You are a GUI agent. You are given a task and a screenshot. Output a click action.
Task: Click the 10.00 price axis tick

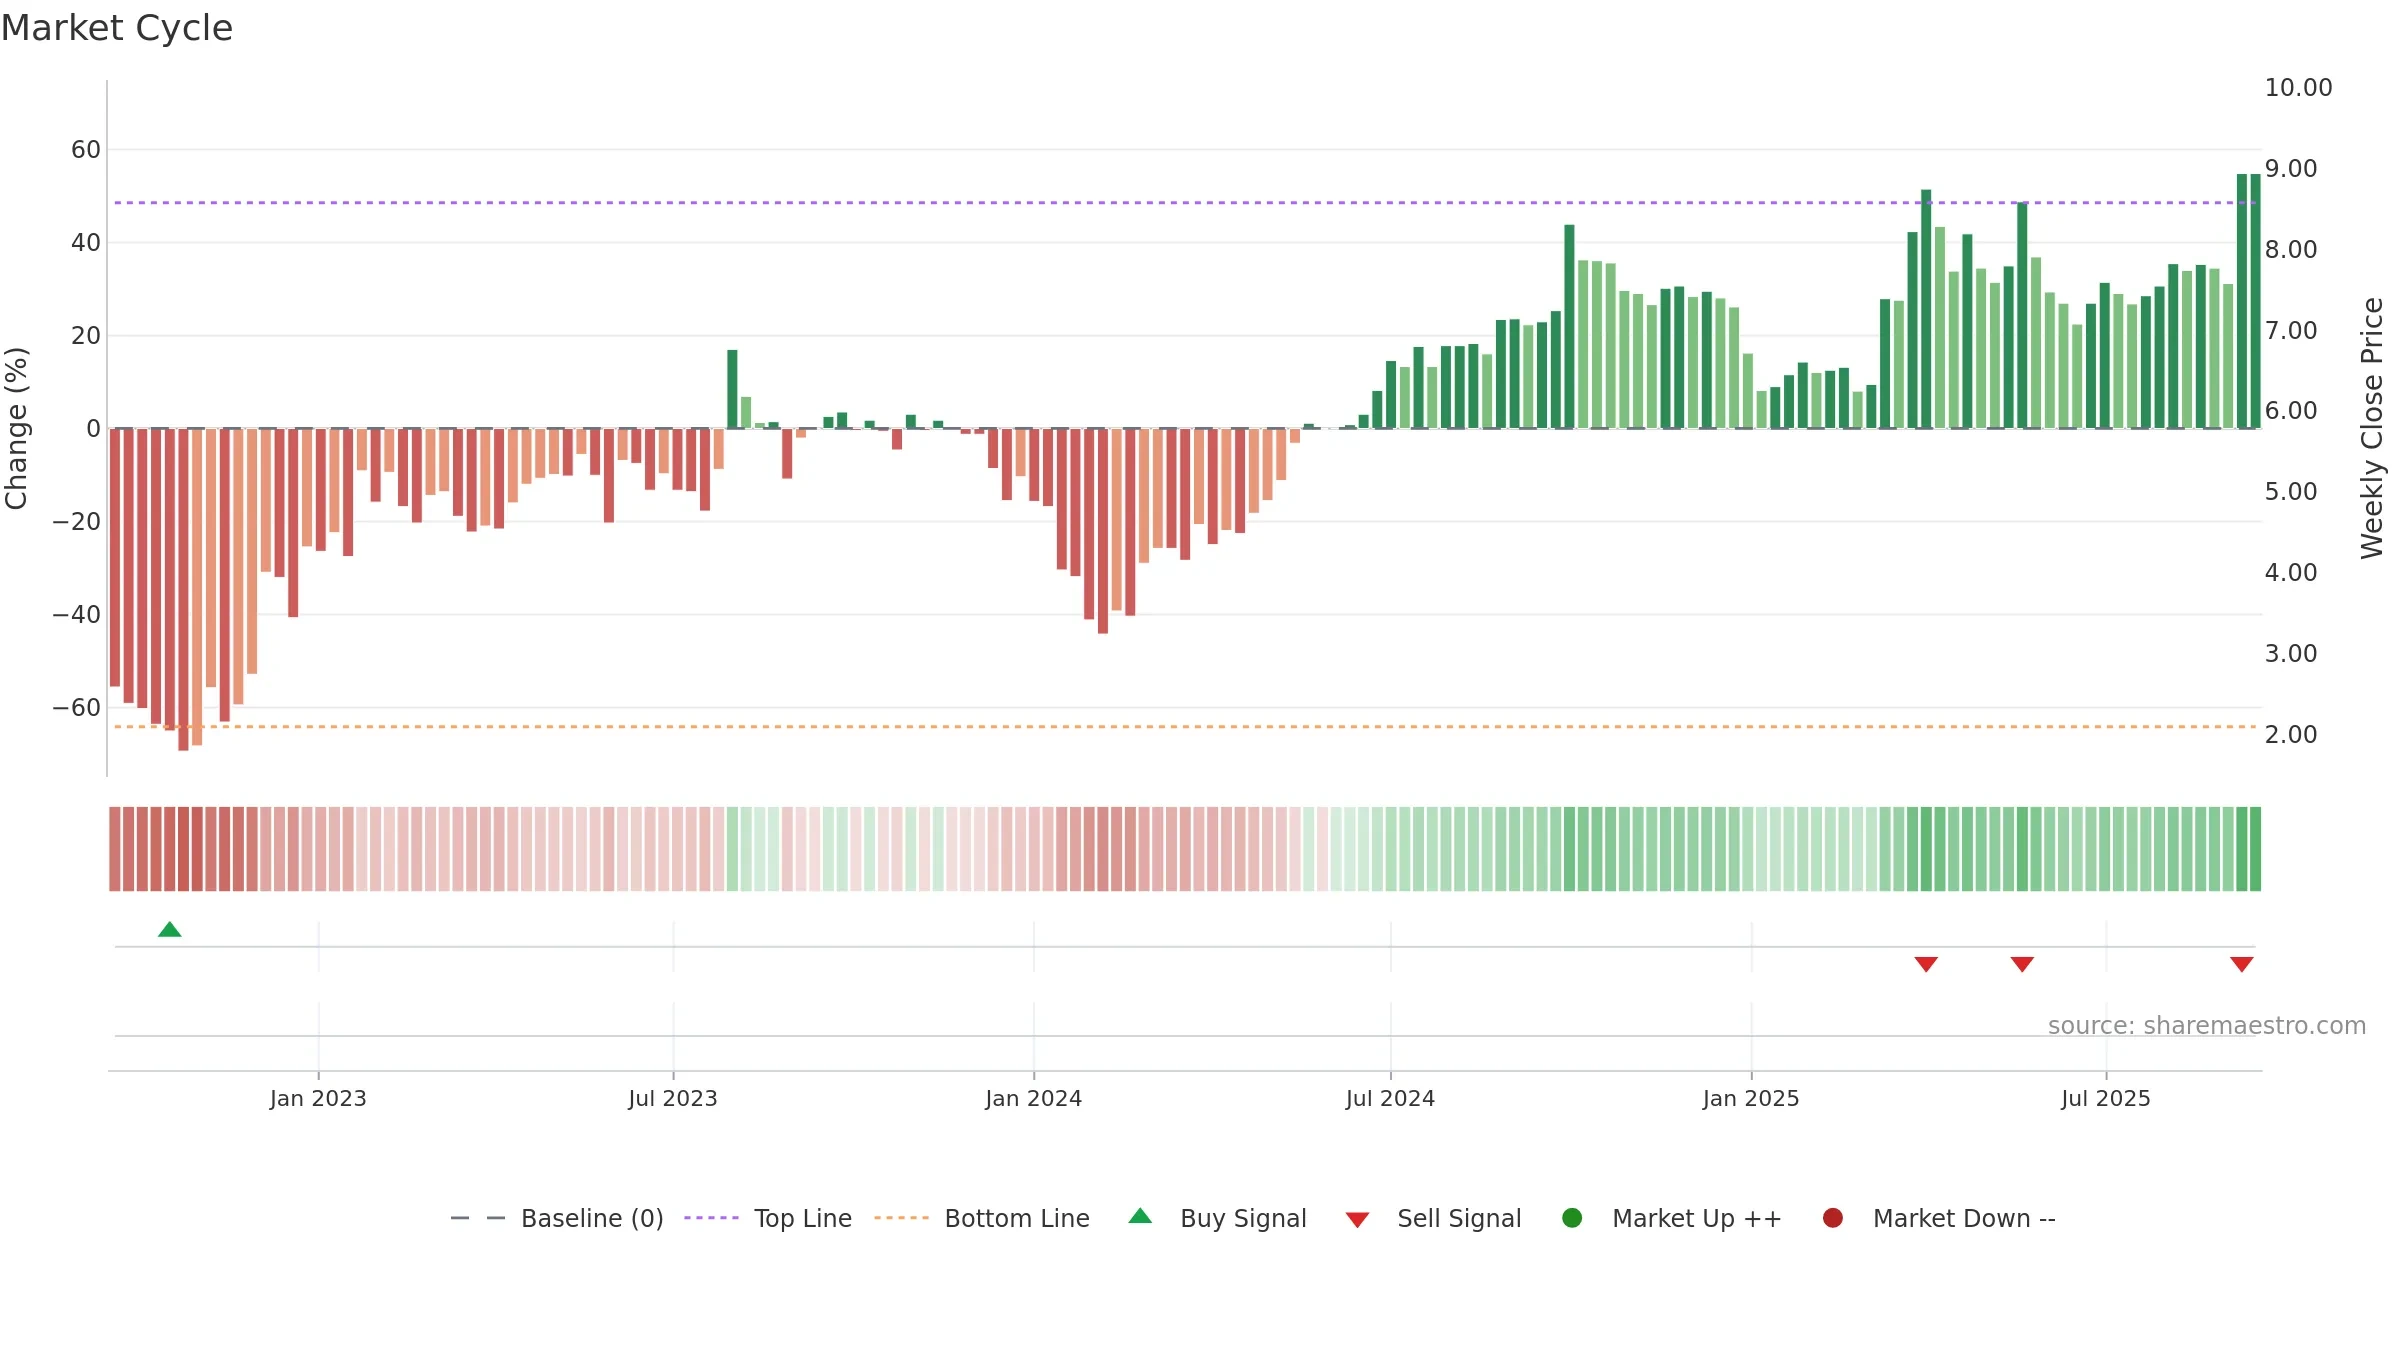click(x=2298, y=88)
